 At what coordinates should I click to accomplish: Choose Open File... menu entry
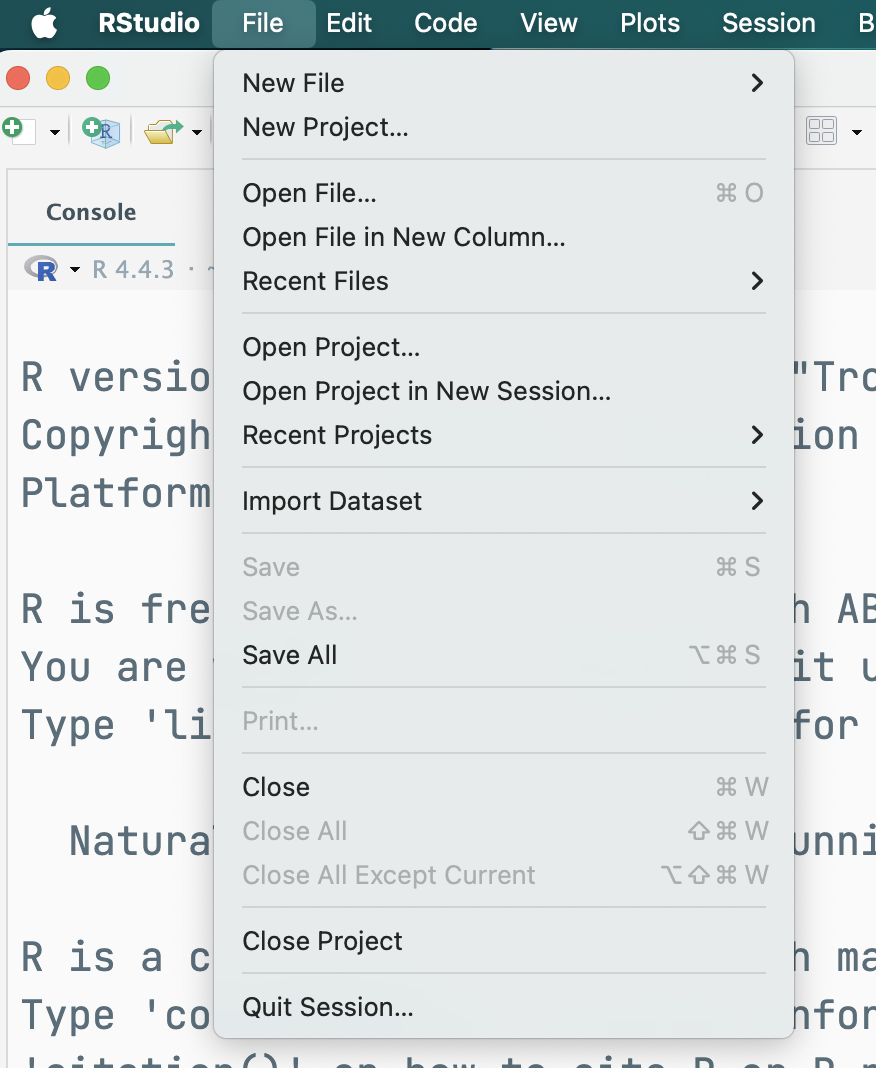309,193
